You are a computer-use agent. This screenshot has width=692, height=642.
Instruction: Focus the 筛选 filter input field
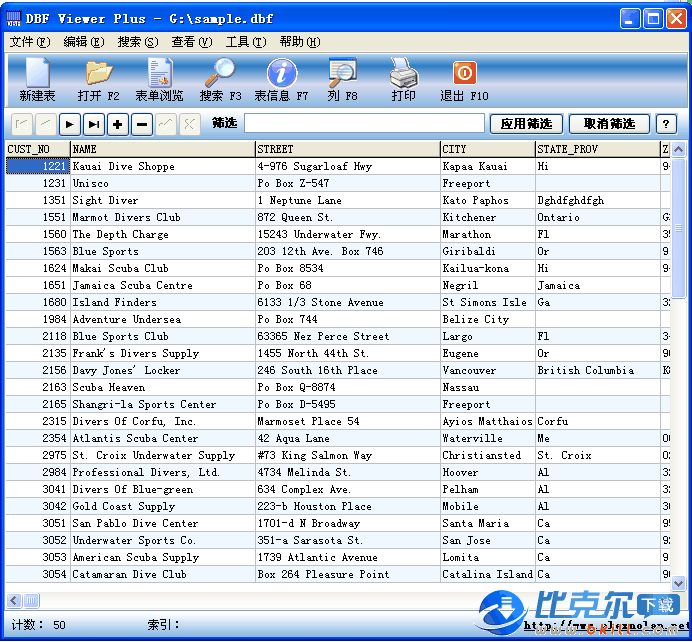[364, 123]
